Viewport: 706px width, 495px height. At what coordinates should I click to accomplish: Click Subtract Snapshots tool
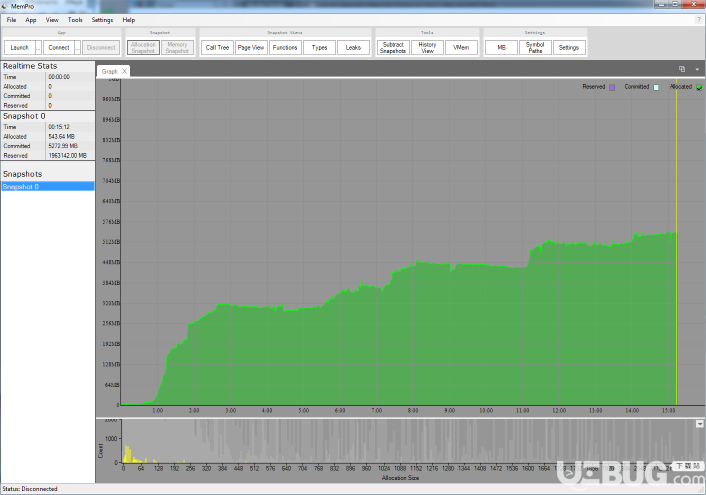pyautogui.click(x=393, y=47)
